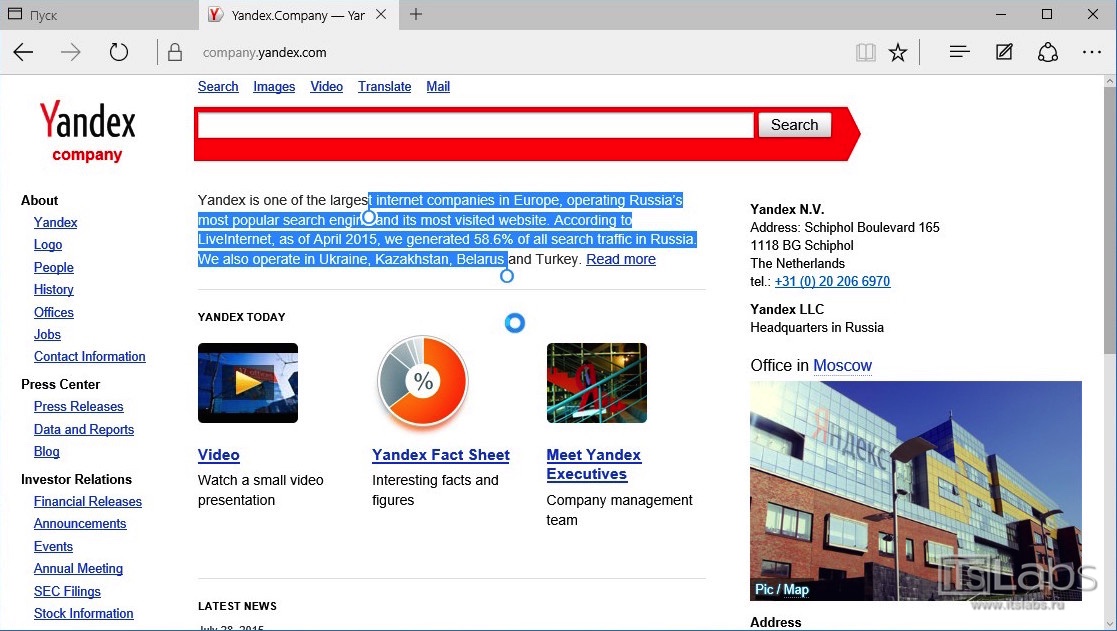The height and width of the screenshot is (631, 1117).
Task: Click the percent pie chart Fact Sheet image
Action: tap(422, 382)
